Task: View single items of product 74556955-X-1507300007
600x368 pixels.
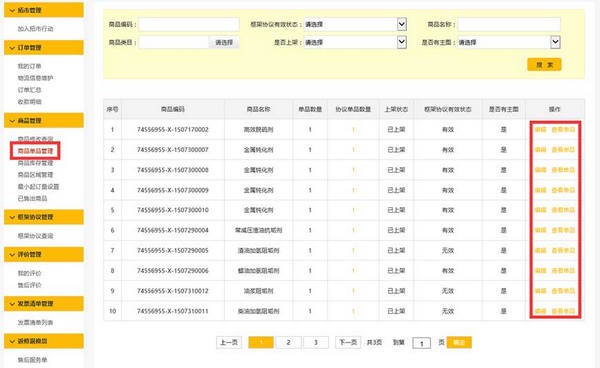Action: pyautogui.click(x=563, y=150)
